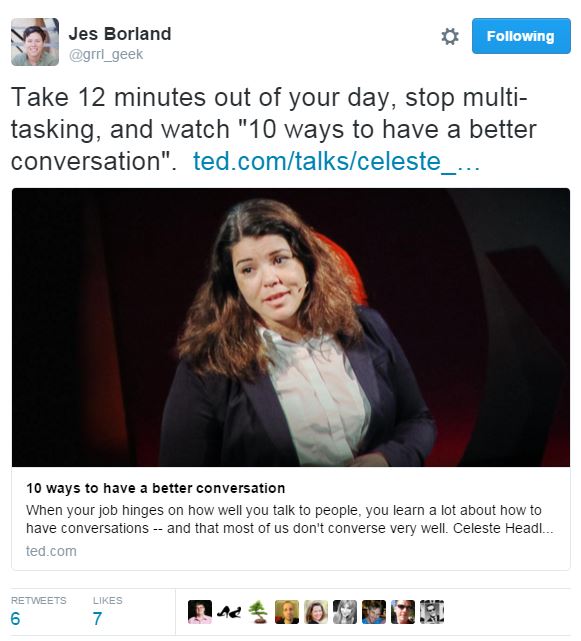Open Jes Borland's profile picture
The width and height of the screenshot is (581, 641).
[35, 42]
